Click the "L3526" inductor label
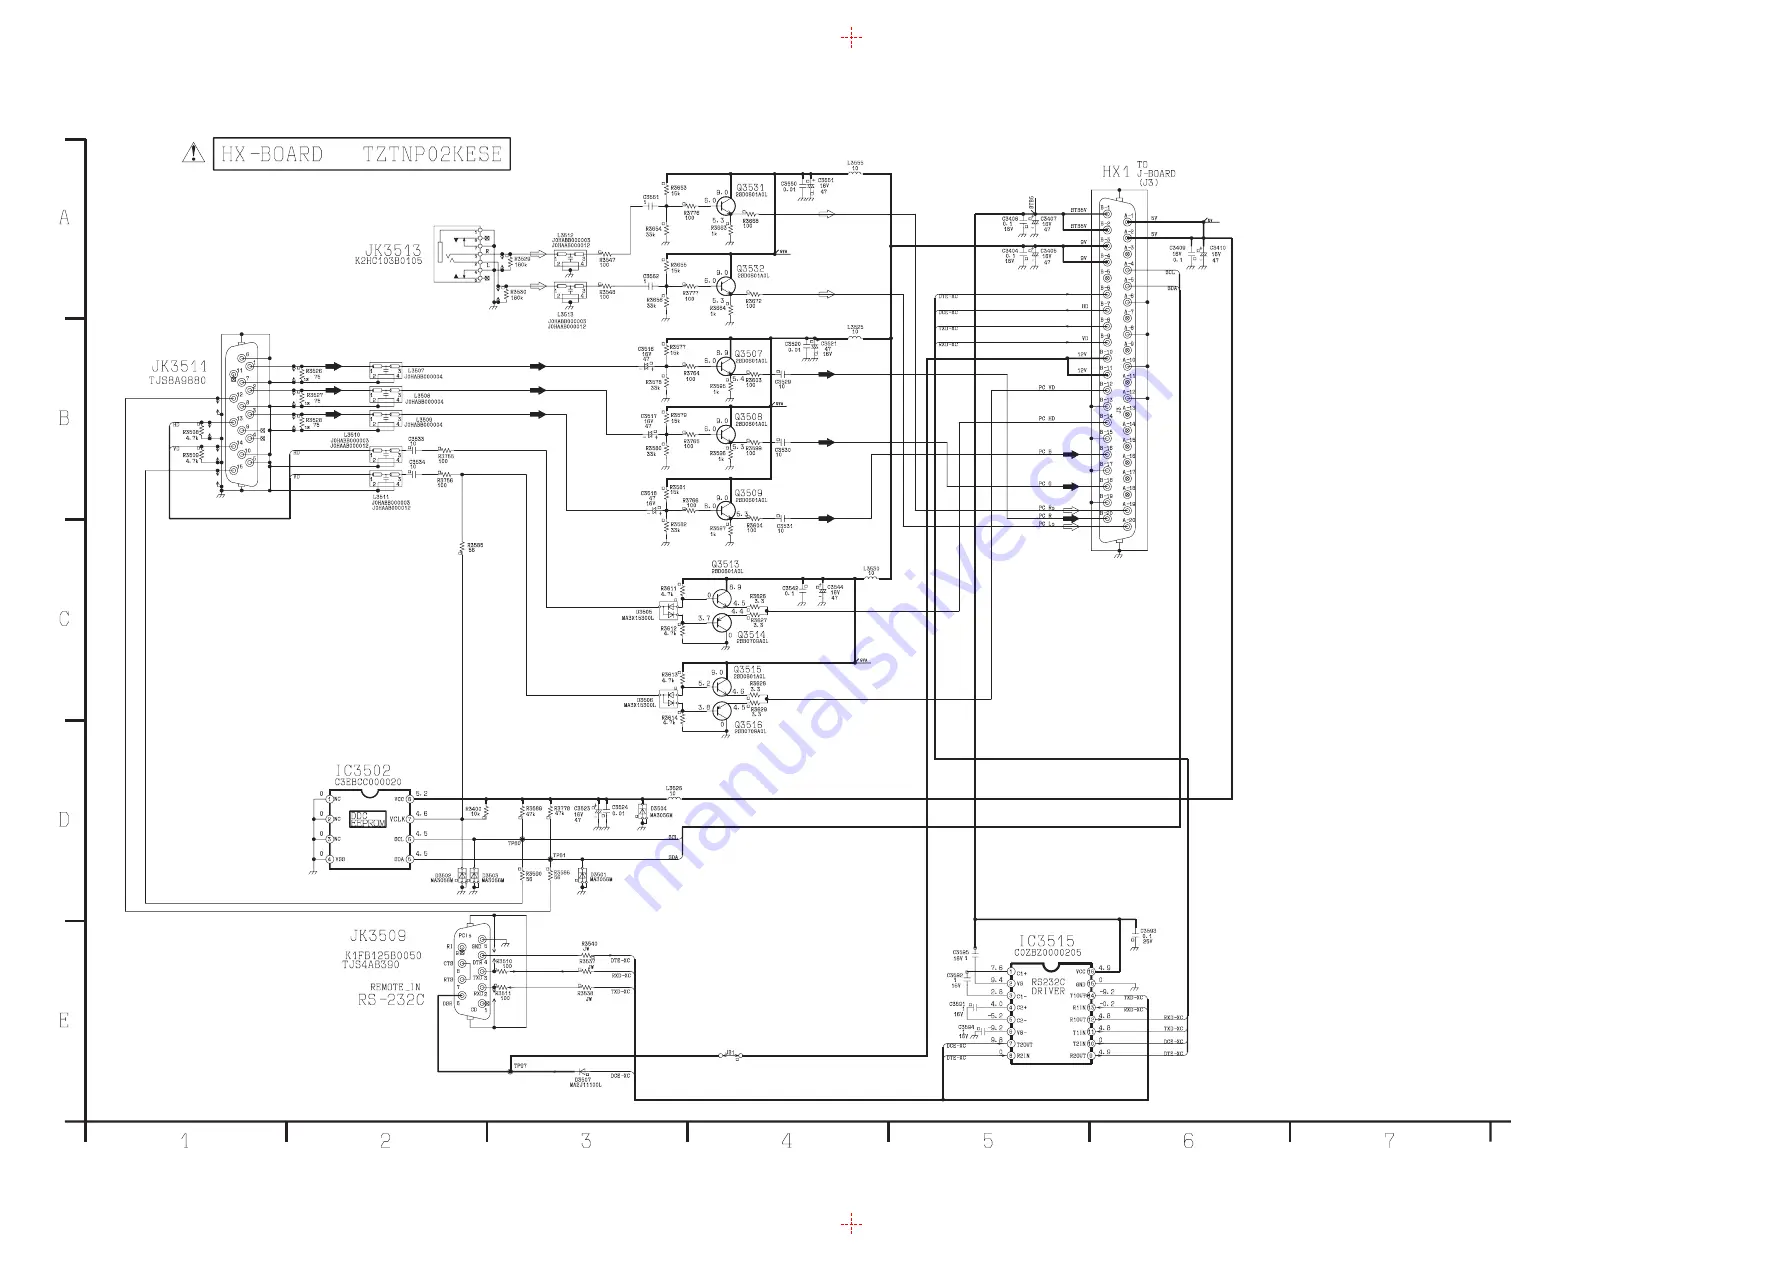This screenshot has width=1787, height=1263. click(x=674, y=788)
